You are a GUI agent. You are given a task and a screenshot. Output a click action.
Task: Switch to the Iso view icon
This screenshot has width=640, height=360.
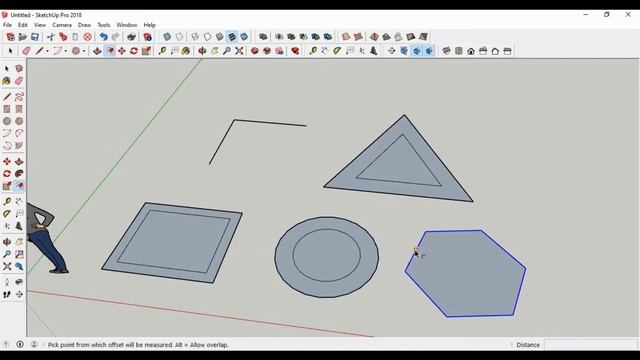tap(447, 51)
